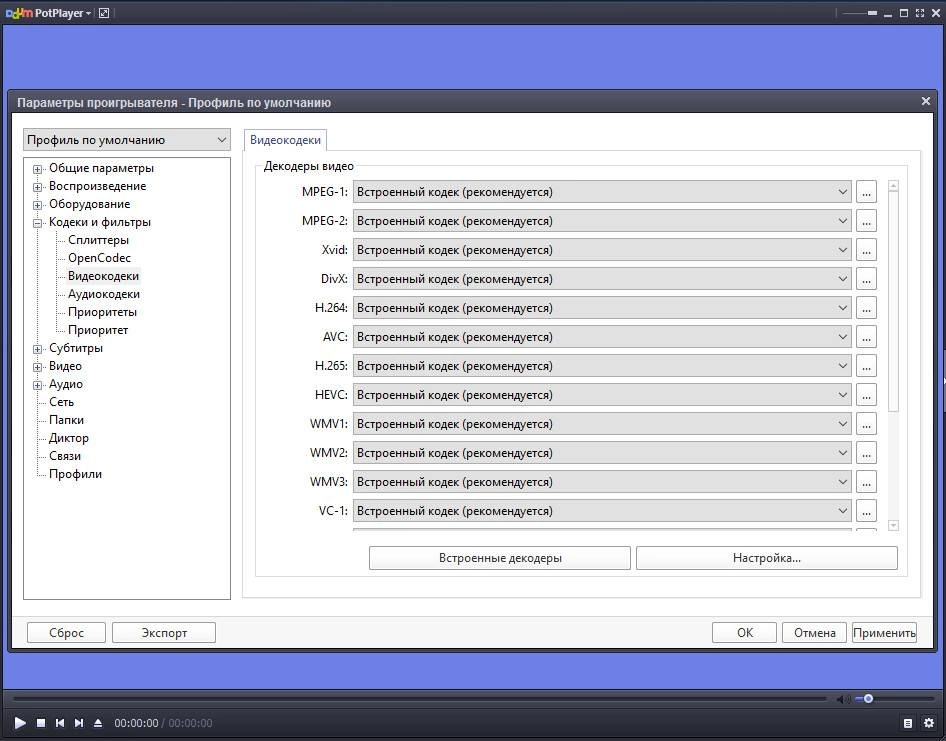Toggle fullscreen mode icon in title bar

pos(919,13)
